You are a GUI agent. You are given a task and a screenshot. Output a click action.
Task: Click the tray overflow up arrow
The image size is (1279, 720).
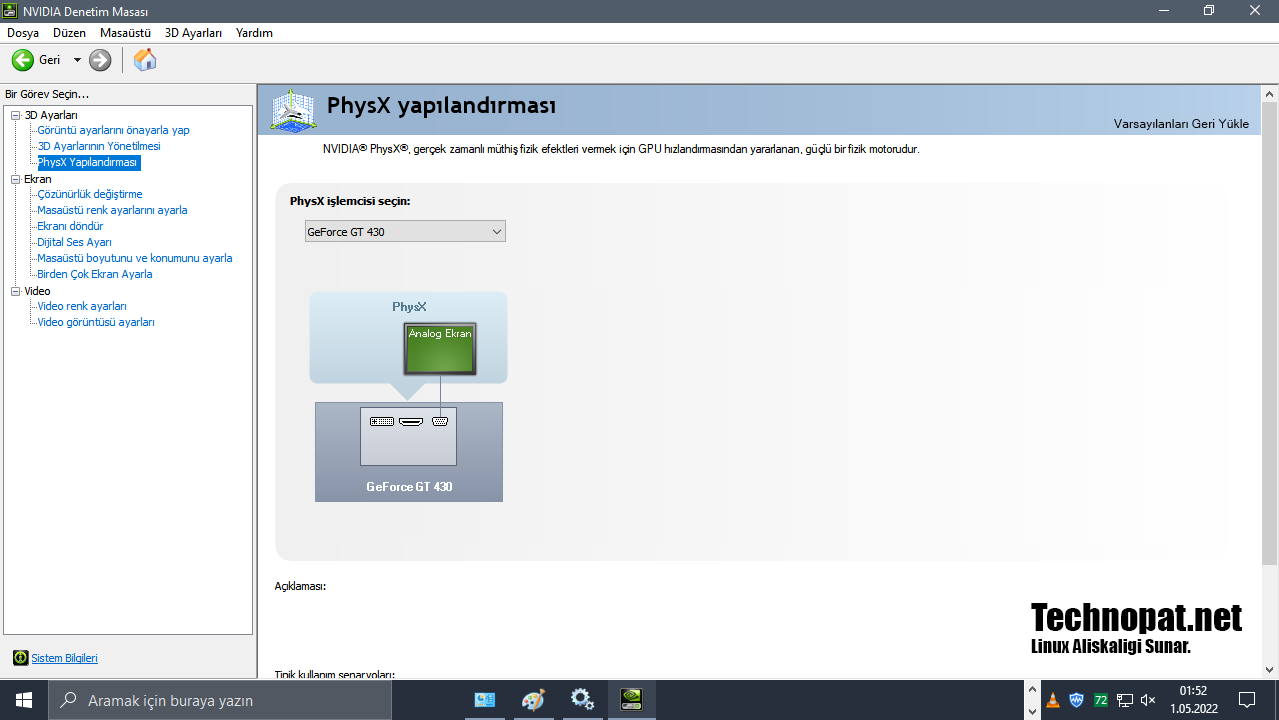click(x=1033, y=689)
